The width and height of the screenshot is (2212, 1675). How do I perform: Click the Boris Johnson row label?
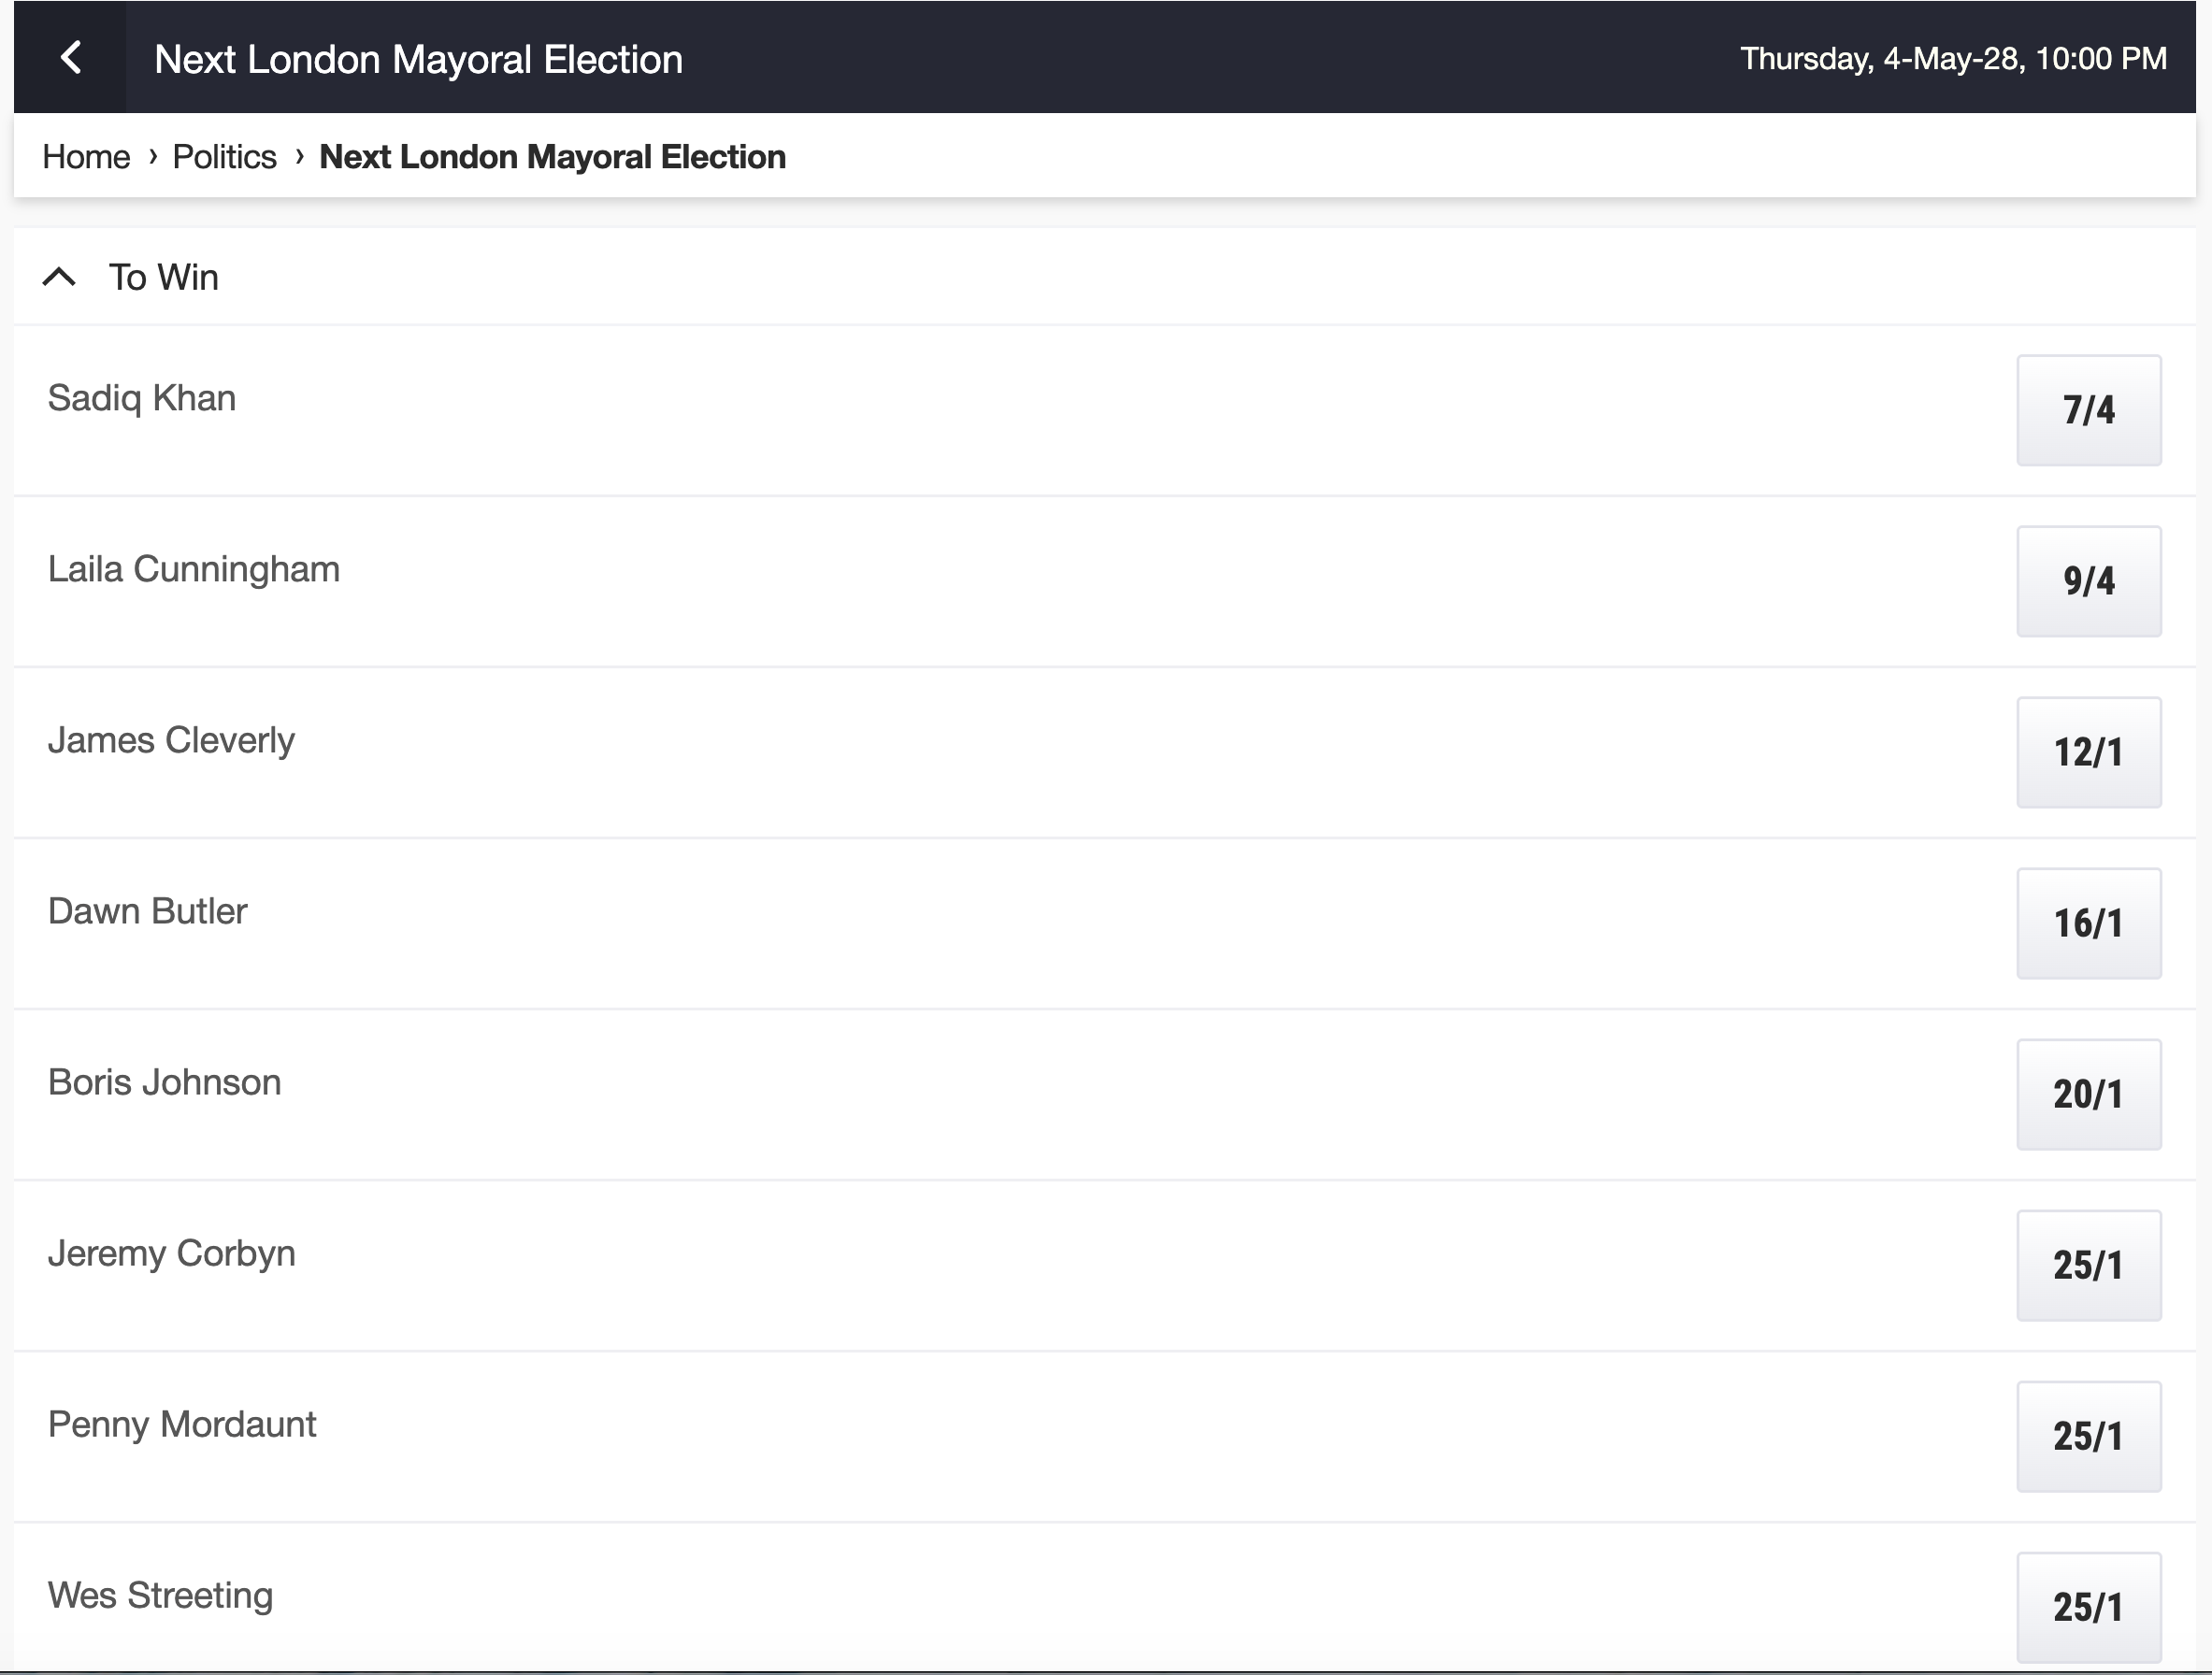pos(165,1082)
